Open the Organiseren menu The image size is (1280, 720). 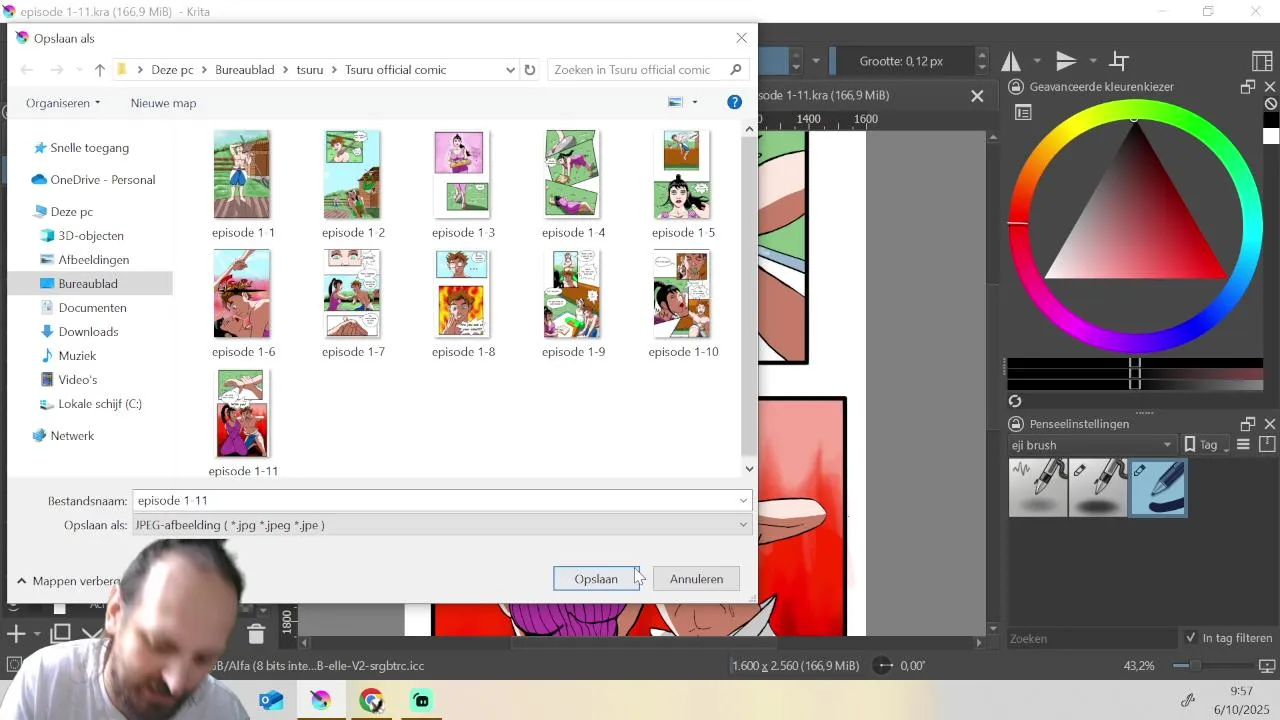tap(63, 103)
